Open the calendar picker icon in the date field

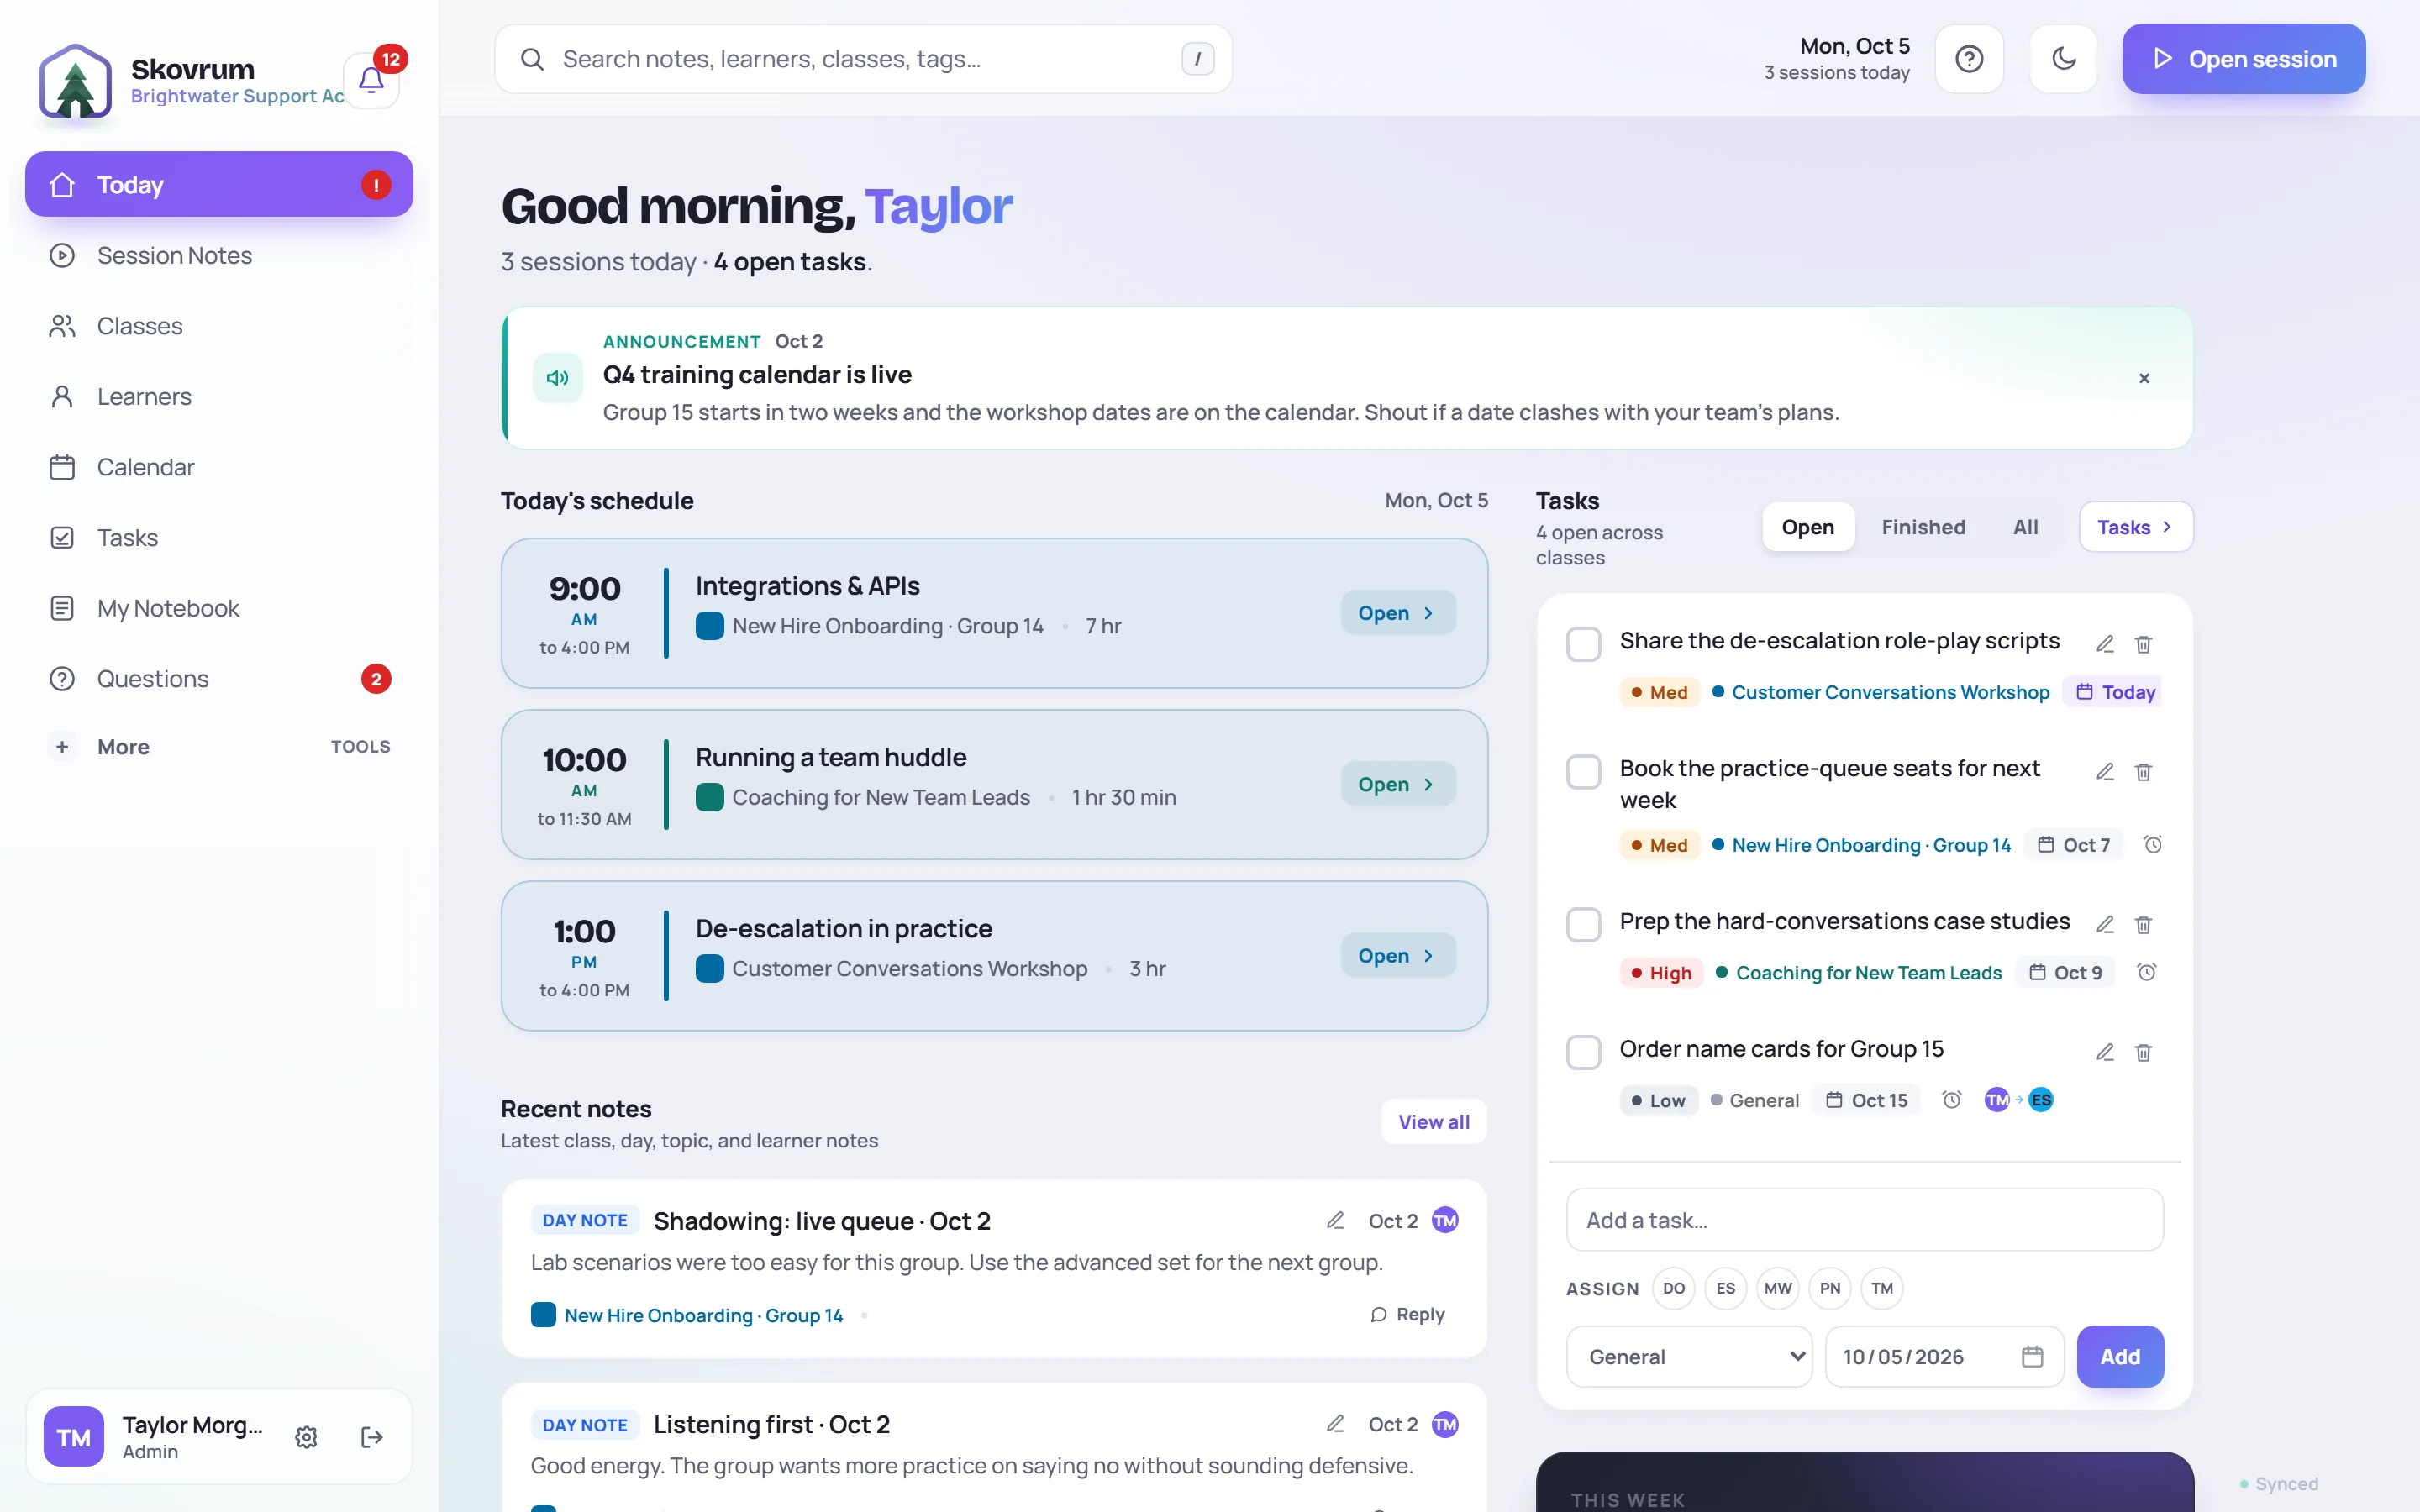click(x=2032, y=1357)
